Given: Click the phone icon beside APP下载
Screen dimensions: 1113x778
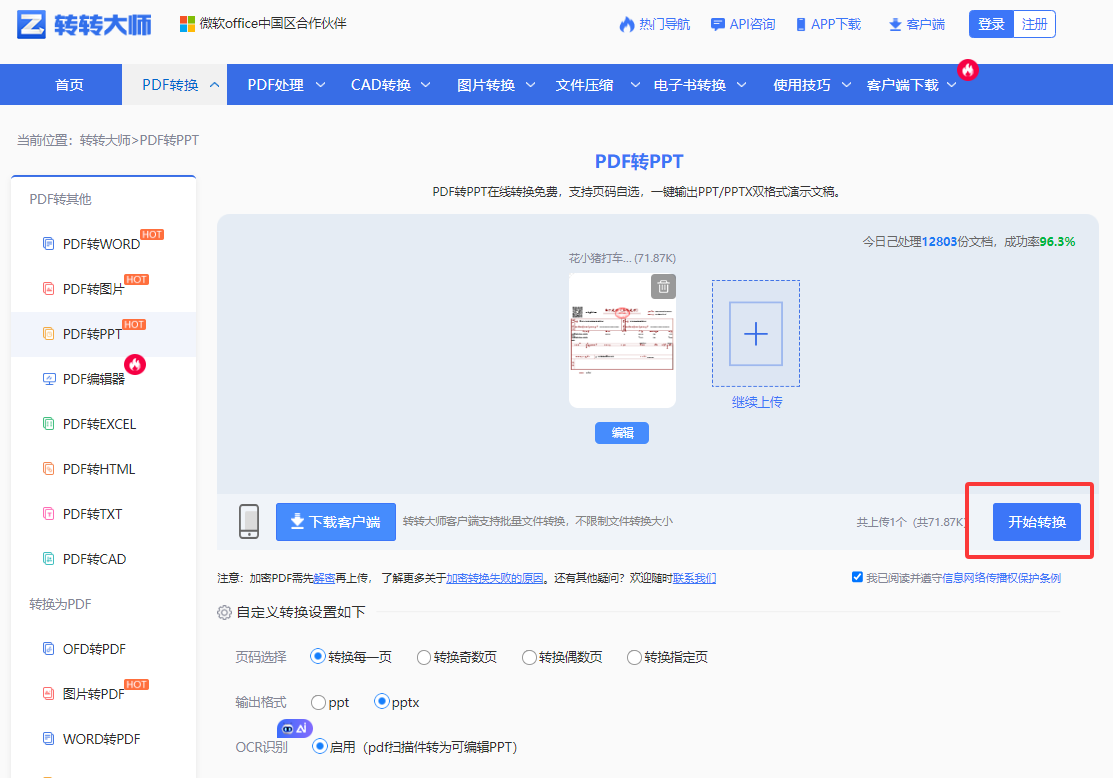Looking at the screenshot, I should pos(801,24).
